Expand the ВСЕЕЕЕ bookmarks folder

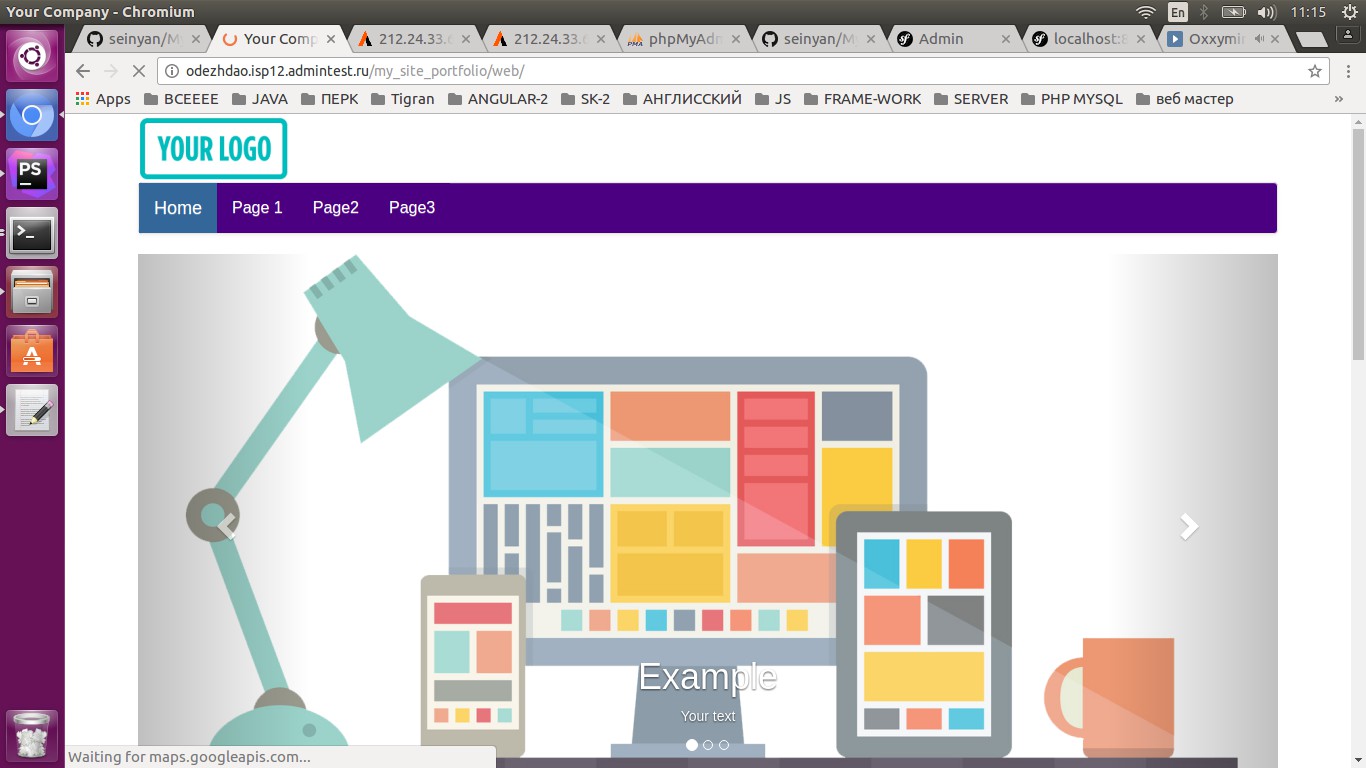click(181, 99)
